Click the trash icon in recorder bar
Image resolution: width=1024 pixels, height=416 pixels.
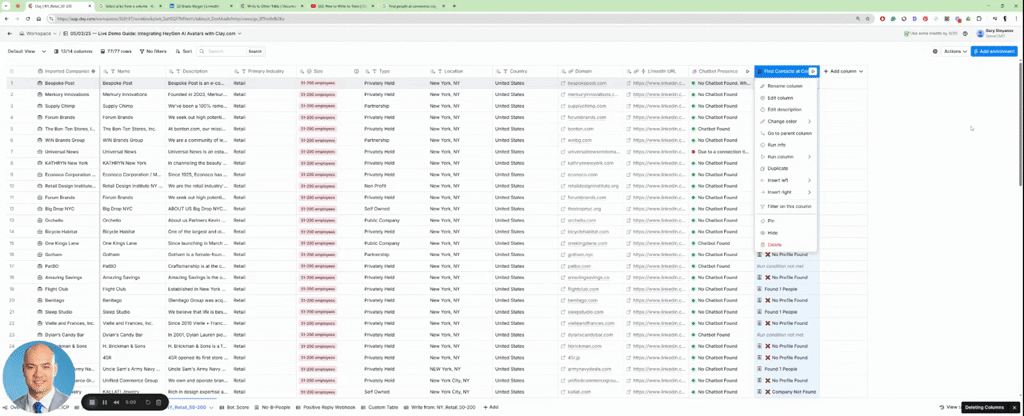[x=159, y=403]
